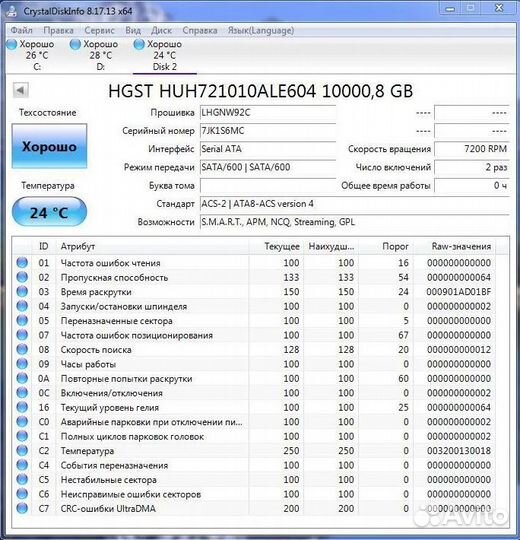Click the status circle for Temperature row C2
The height and width of the screenshot is (540, 520).
tap(22, 450)
